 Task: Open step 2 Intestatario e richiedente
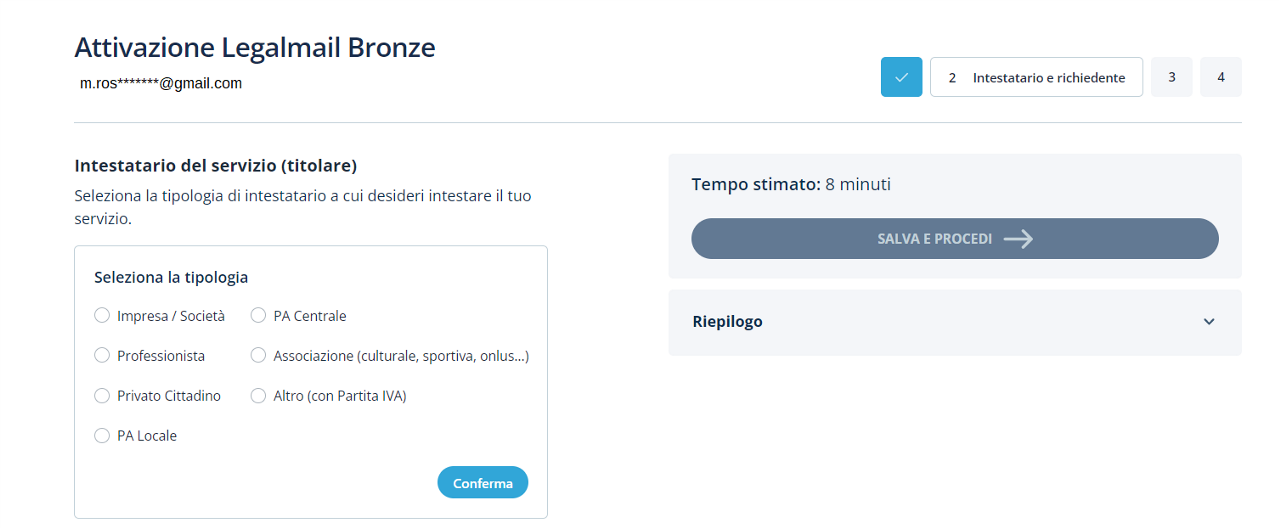pyautogui.click(x=1036, y=77)
